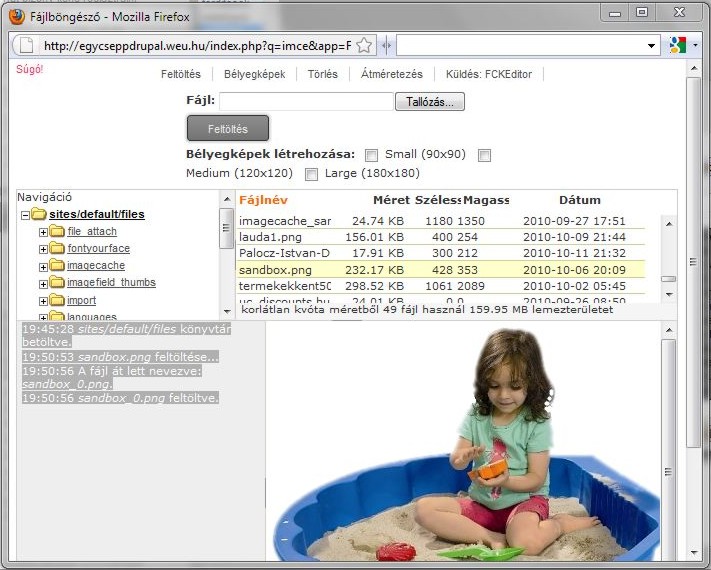
Task: Open the Törlés tab
Action: (x=322, y=74)
